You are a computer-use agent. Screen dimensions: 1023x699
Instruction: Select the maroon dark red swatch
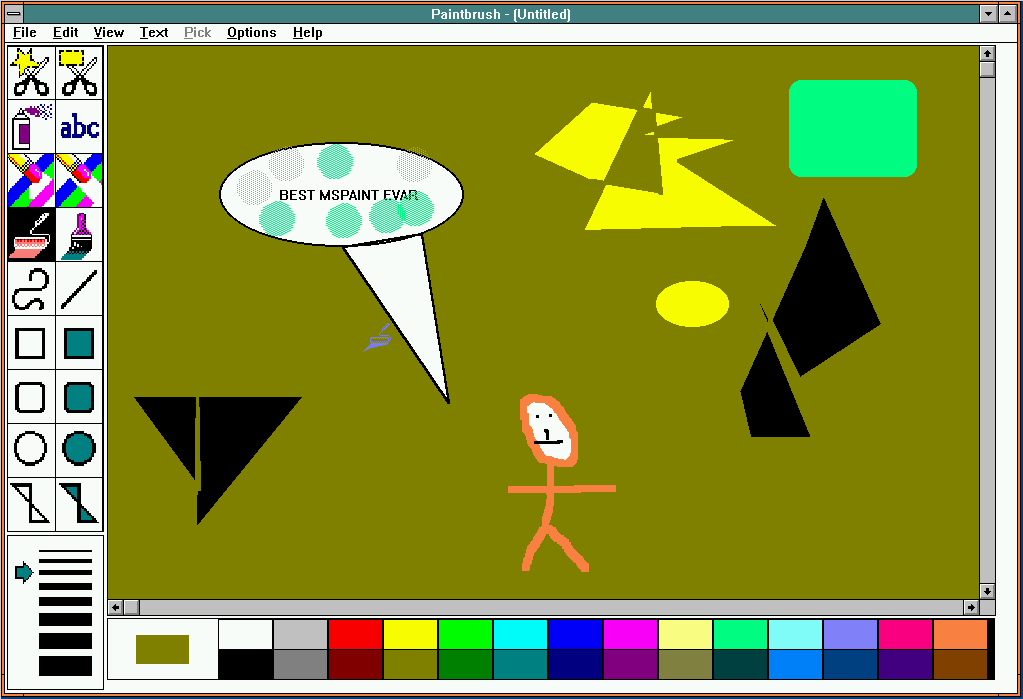(x=355, y=664)
